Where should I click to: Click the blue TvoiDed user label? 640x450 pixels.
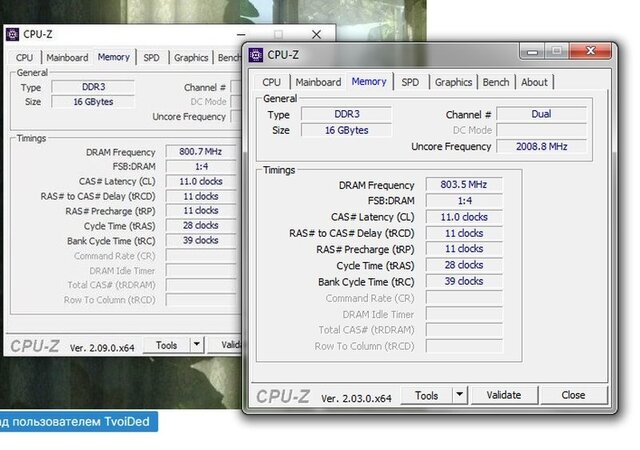pos(79,422)
